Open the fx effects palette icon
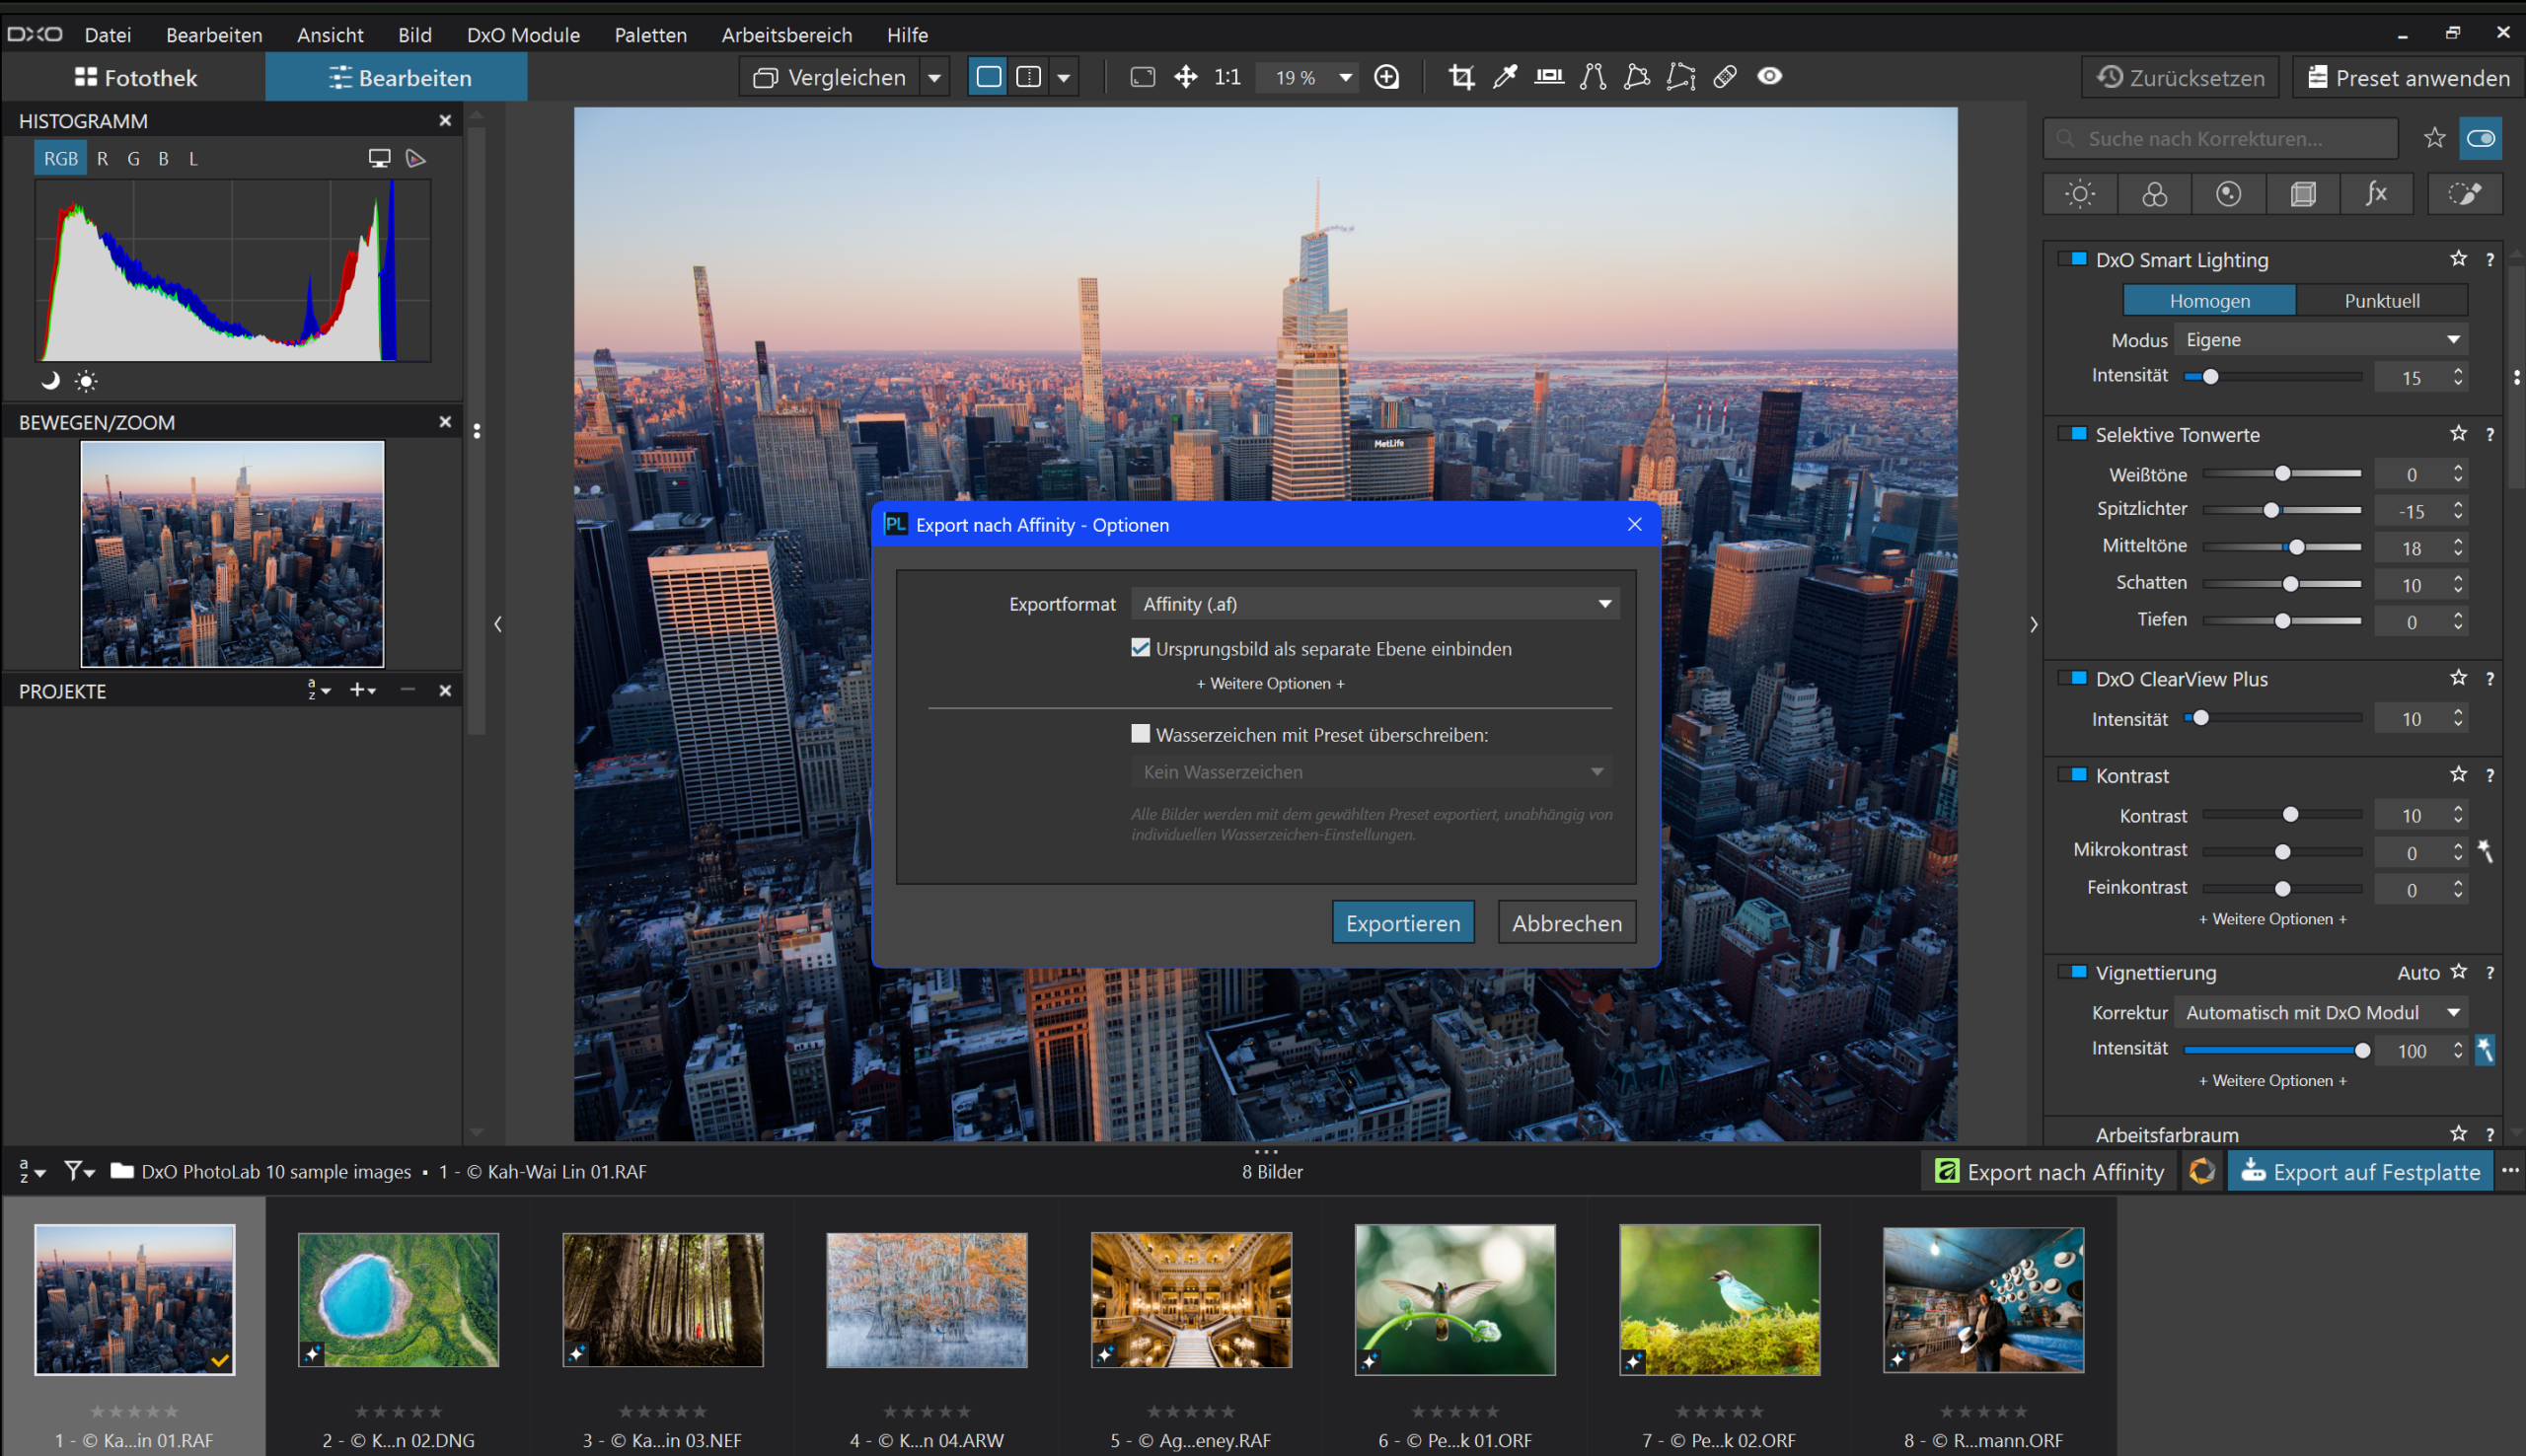The width and height of the screenshot is (2526, 1456). pos(2377,194)
